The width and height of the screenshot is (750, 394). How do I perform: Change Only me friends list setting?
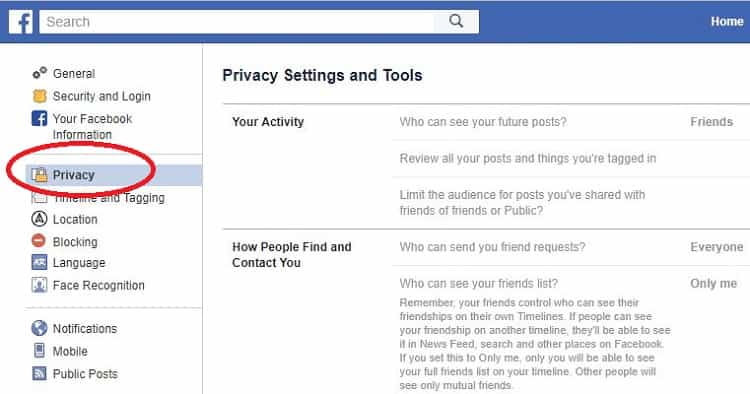713,284
